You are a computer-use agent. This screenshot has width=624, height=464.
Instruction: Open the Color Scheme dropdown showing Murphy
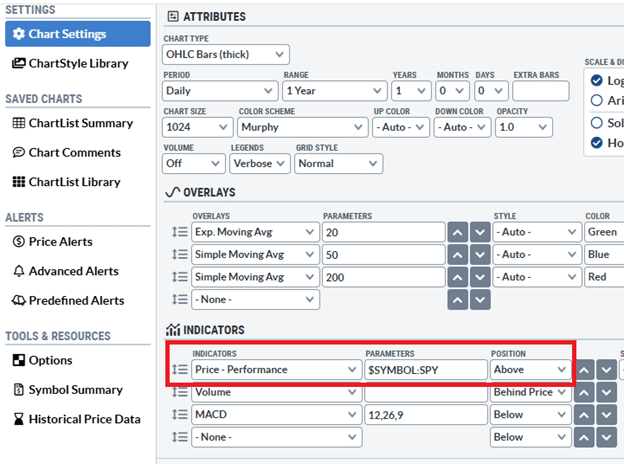pos(300,127)
